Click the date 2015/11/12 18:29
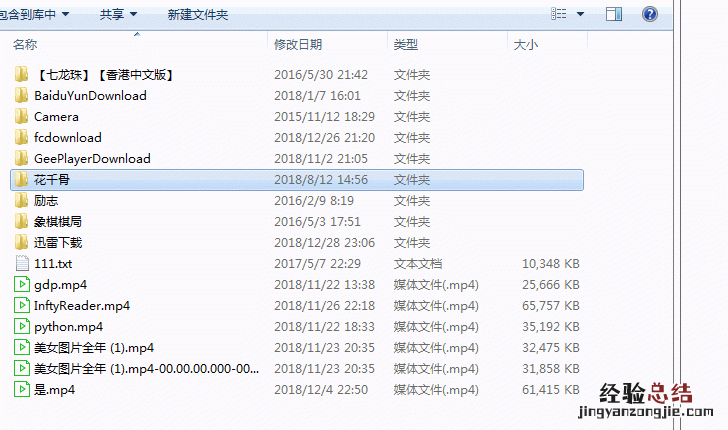 point(325,117)
